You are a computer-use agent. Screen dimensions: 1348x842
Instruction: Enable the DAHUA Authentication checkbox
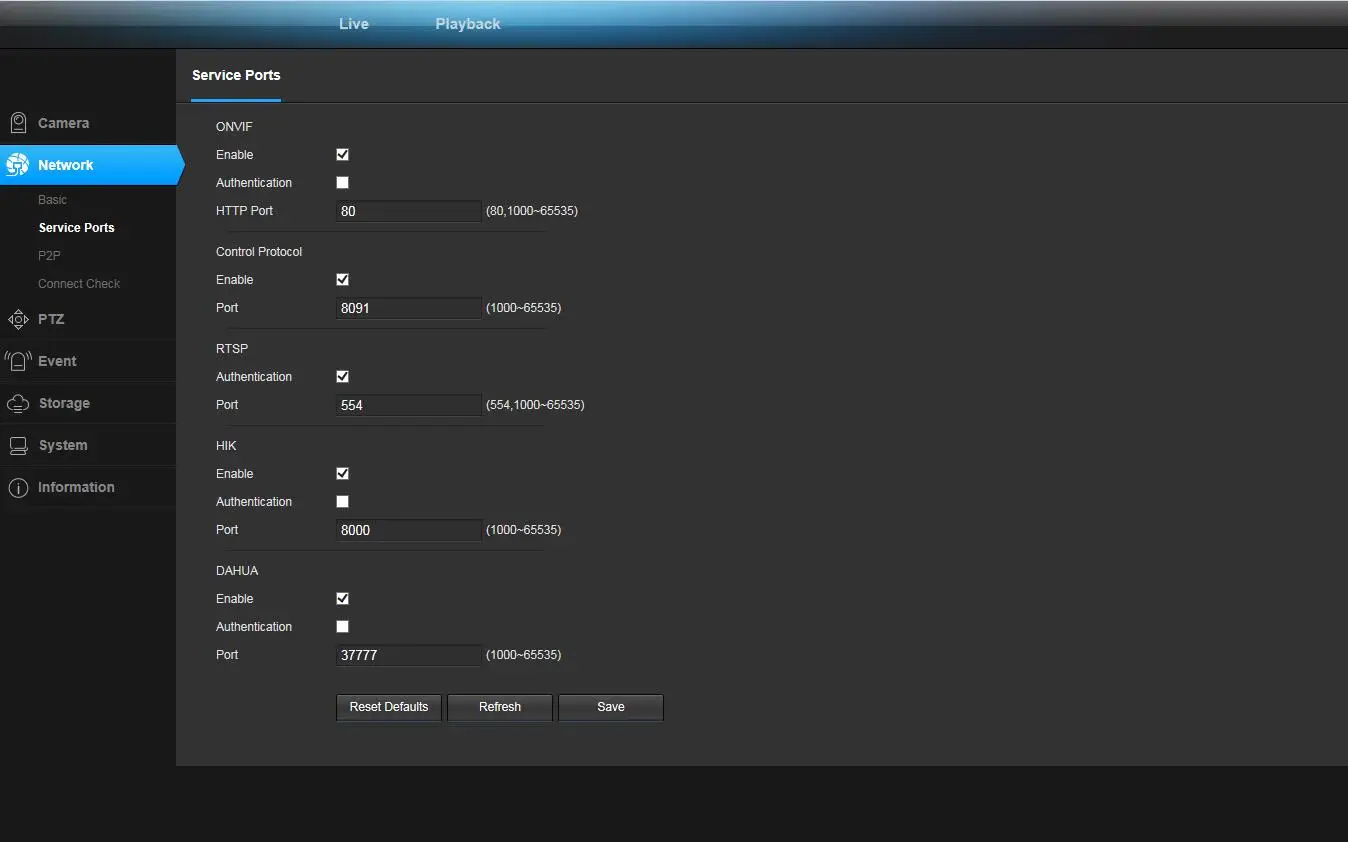342,627
